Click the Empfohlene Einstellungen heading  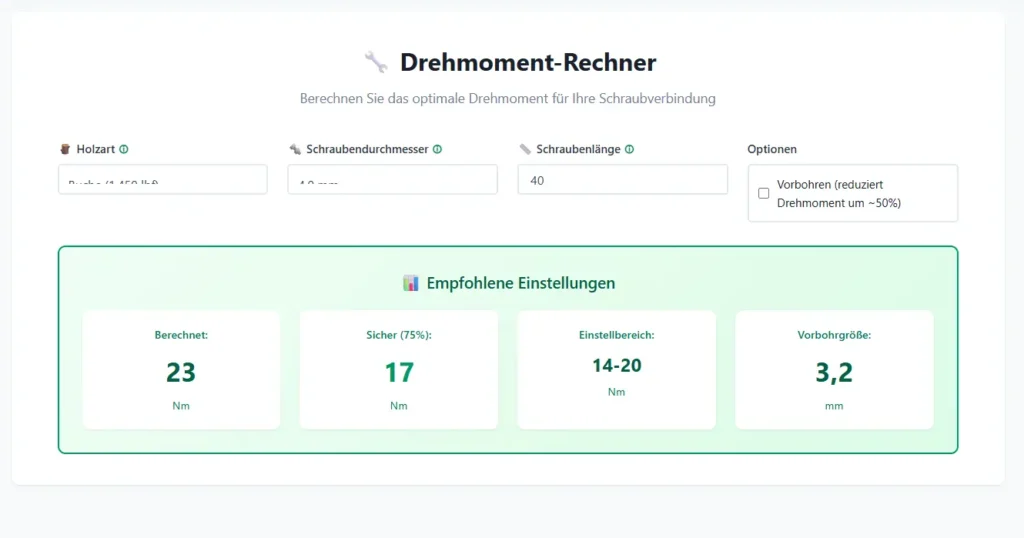point(520,283)
